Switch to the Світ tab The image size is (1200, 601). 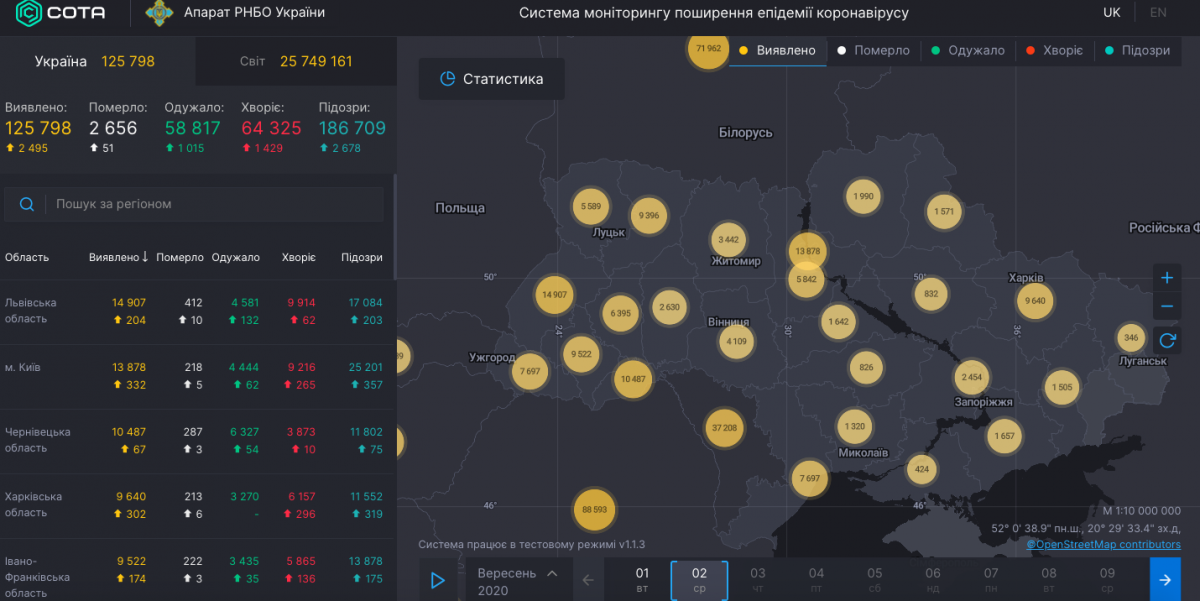pyautogui.click(x=295, y=61)
